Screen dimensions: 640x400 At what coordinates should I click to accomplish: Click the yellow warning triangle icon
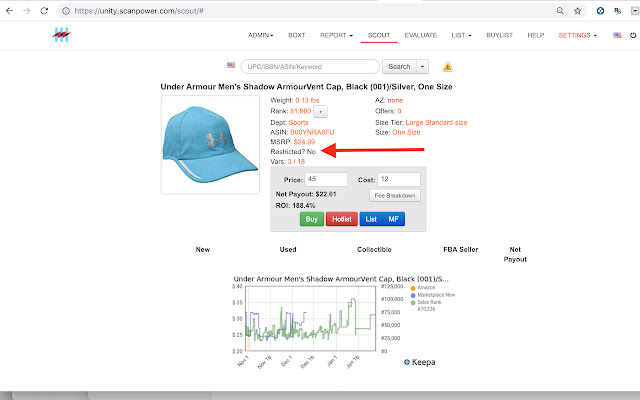point(447,66)
